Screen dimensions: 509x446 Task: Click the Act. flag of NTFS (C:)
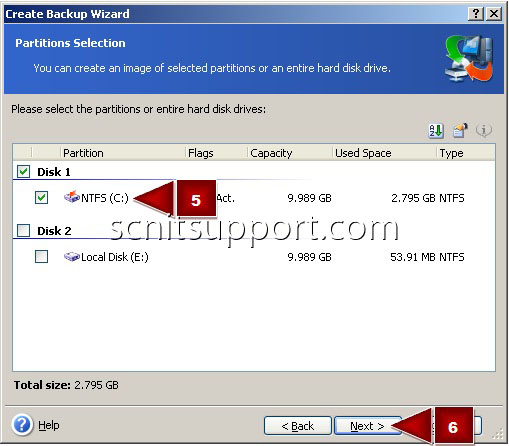pyautogui.click(x=226, y=198)
